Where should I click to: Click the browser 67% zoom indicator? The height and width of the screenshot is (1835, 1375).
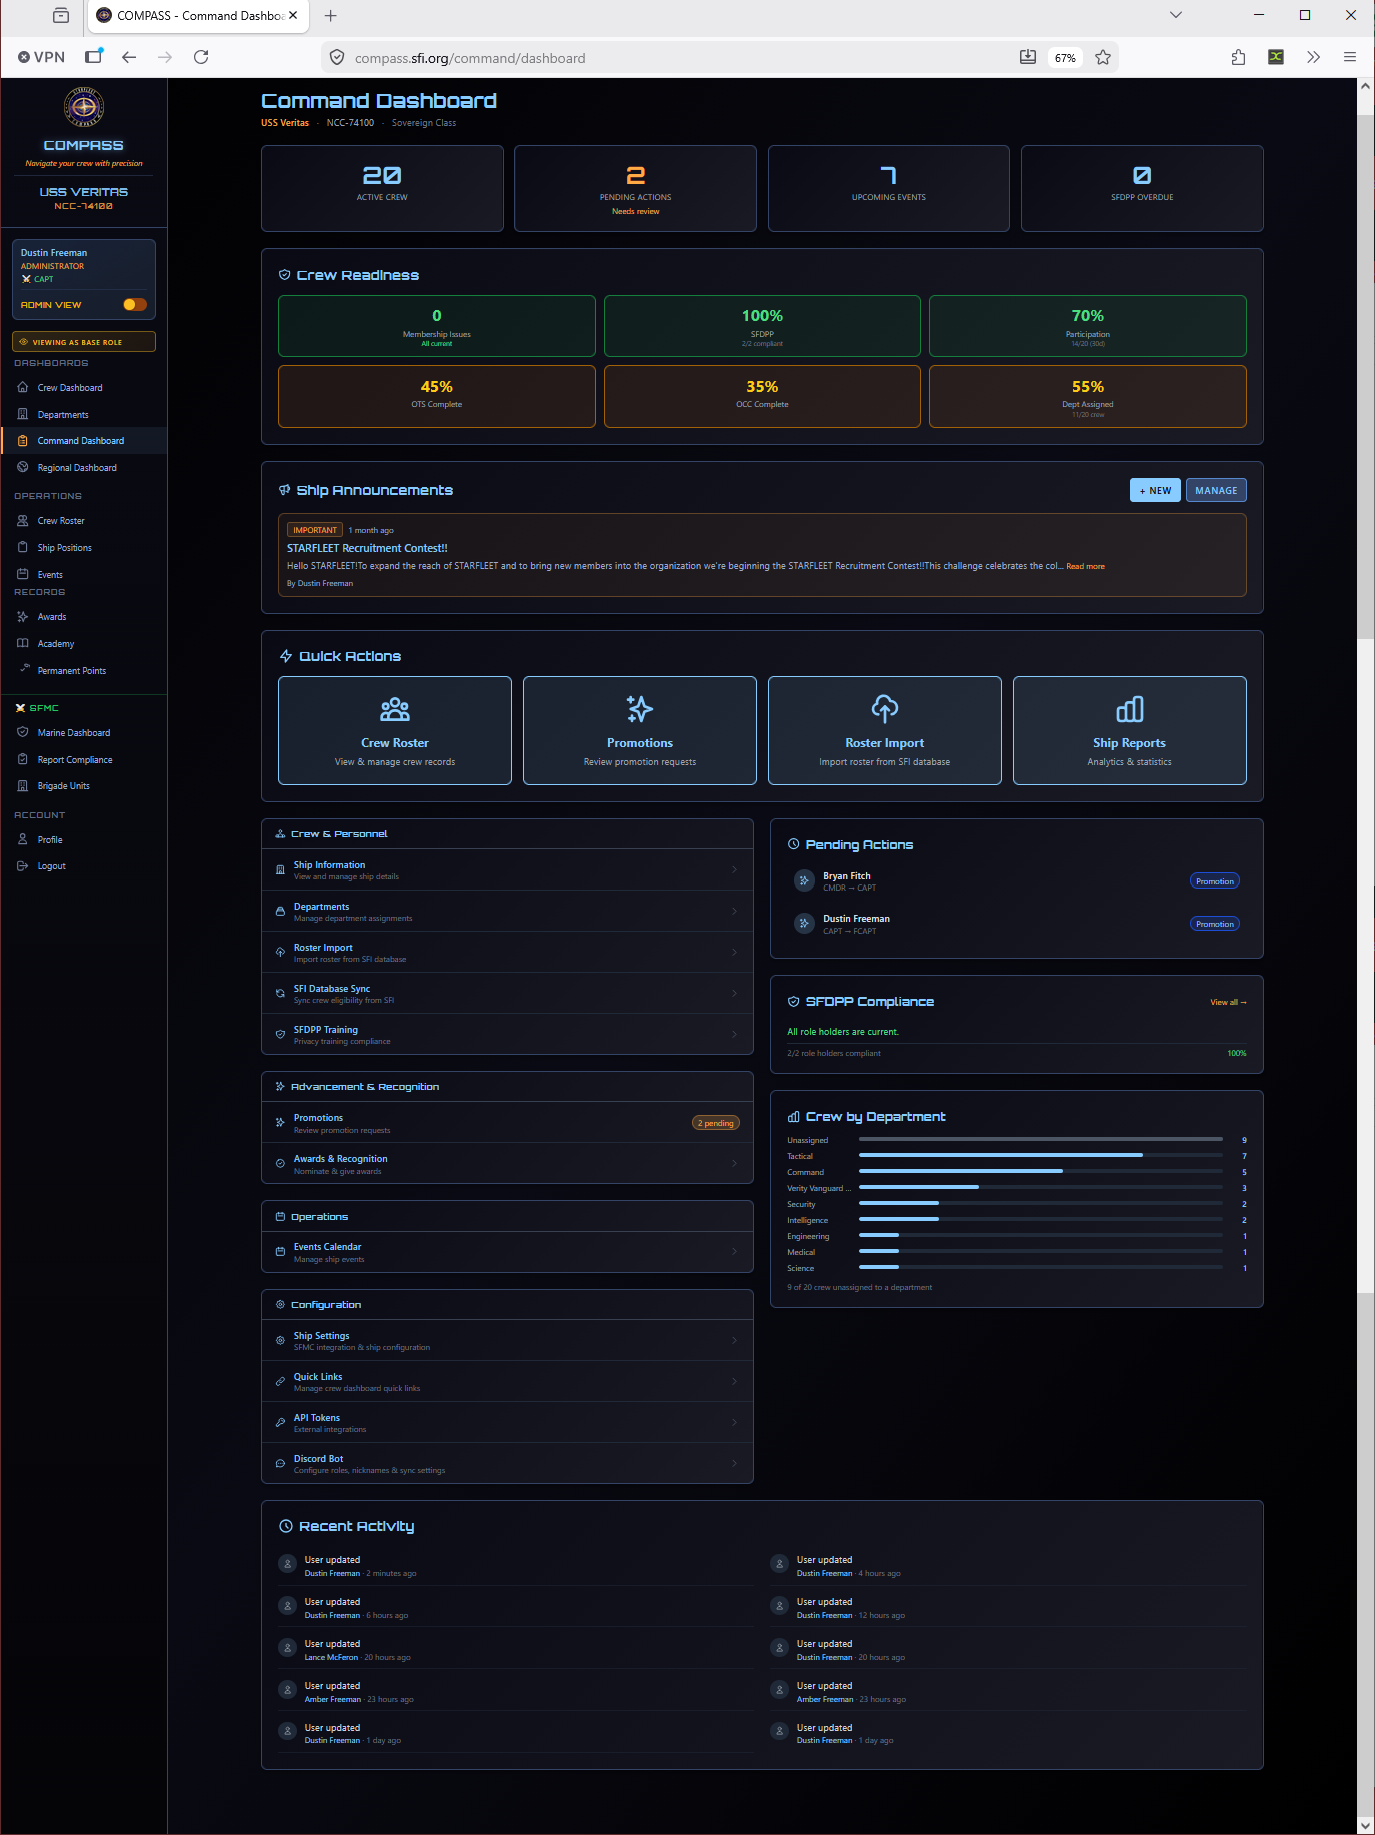click(x=1065, y=58)
